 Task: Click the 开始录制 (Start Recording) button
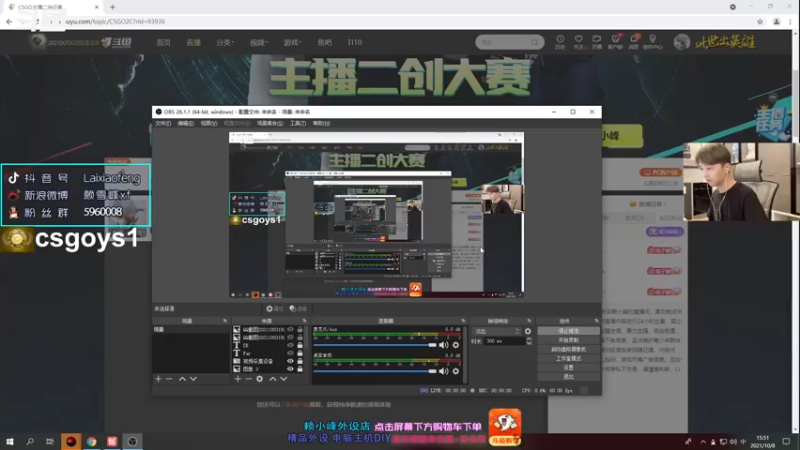(x=568, y=340)
